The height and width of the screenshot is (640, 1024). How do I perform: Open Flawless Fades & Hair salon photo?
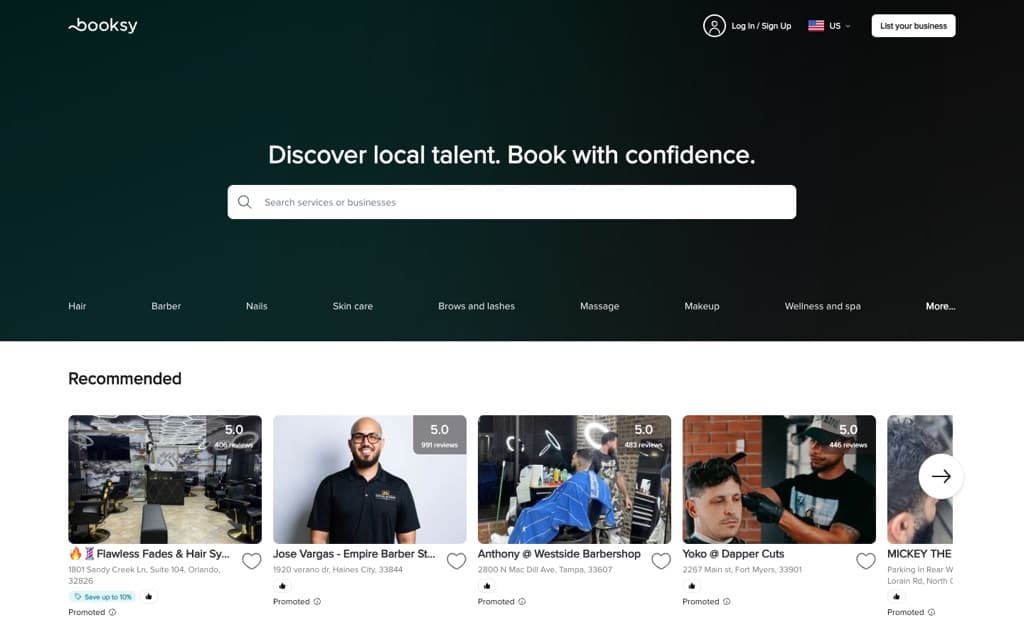click(165, 479)
